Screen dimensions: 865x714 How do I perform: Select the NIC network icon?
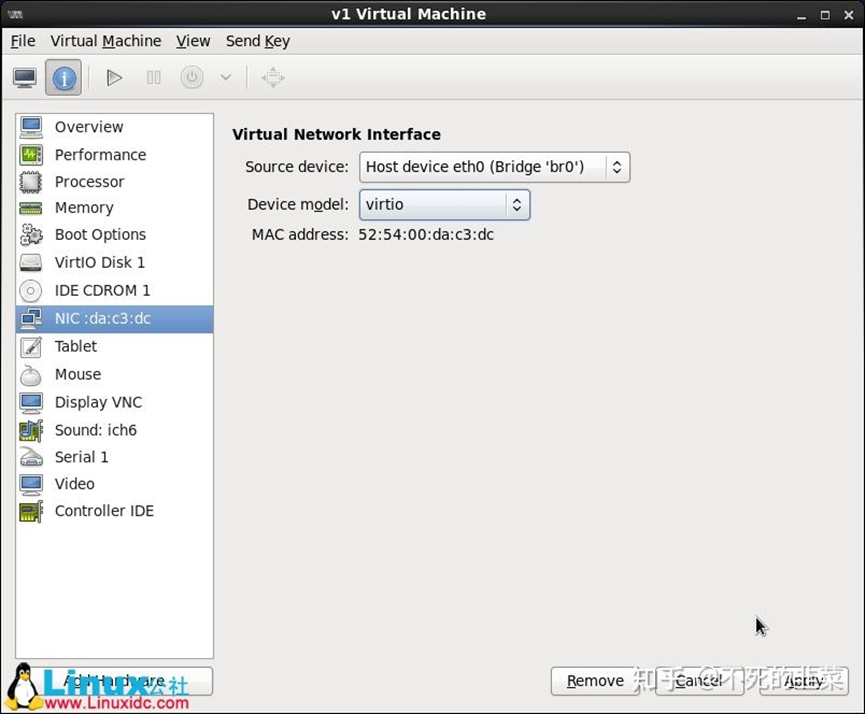(x=31, y=318)
